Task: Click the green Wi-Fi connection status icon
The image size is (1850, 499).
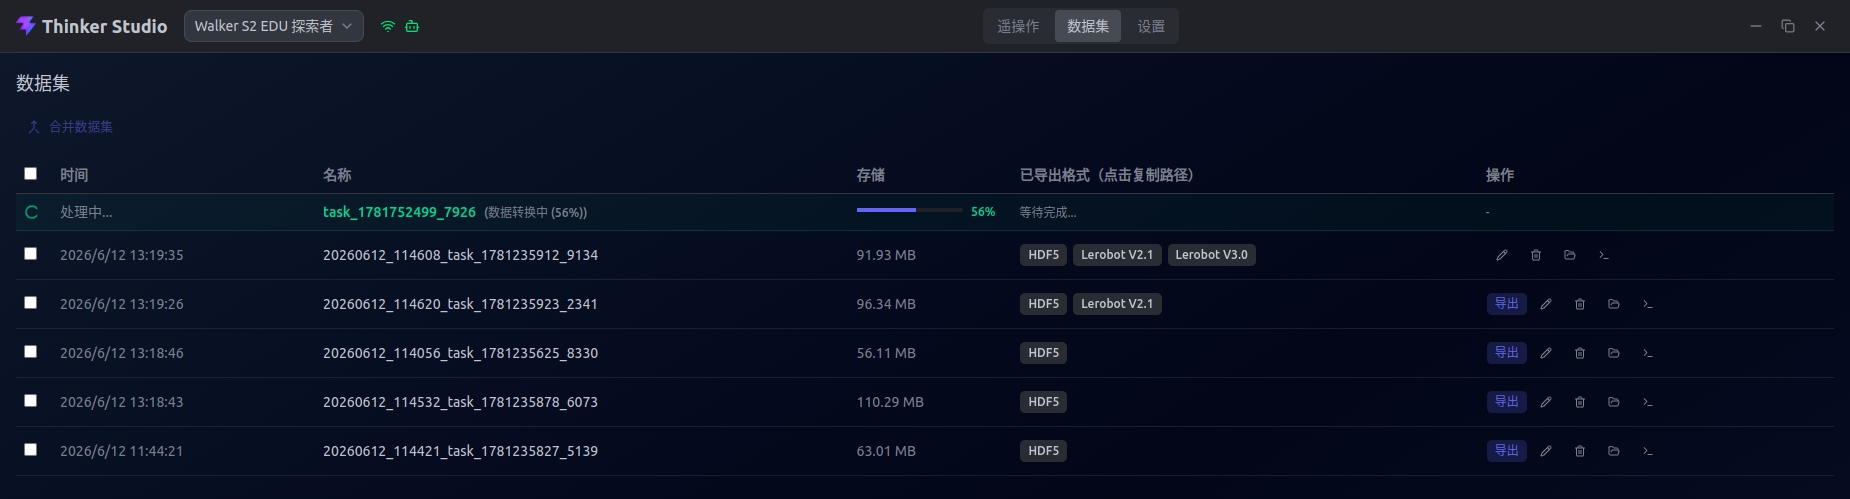Action: tap(388, 26)
